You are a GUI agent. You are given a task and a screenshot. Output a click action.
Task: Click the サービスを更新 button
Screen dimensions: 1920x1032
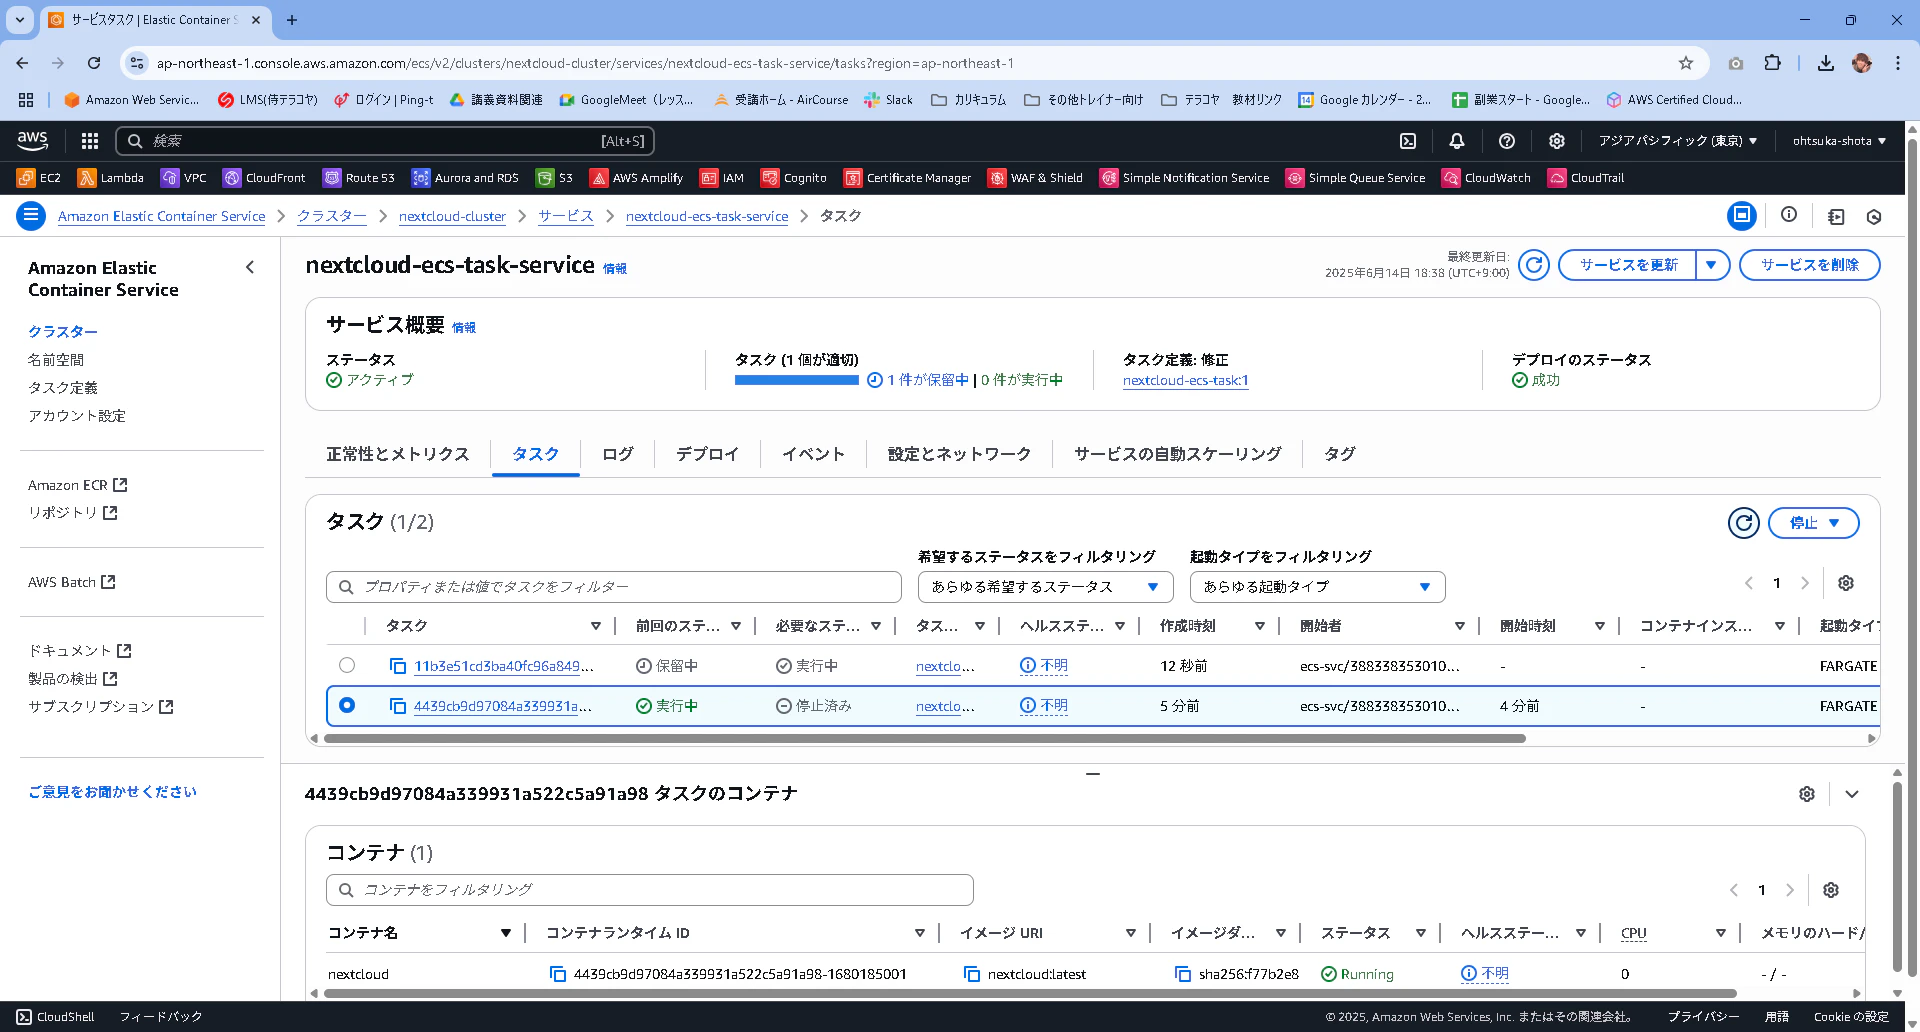point(1628,265)
